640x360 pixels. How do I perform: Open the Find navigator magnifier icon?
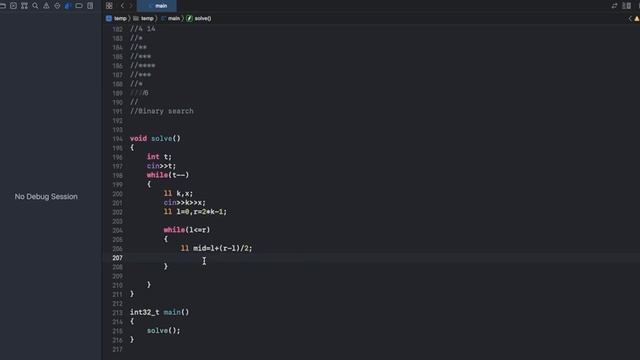36,6
